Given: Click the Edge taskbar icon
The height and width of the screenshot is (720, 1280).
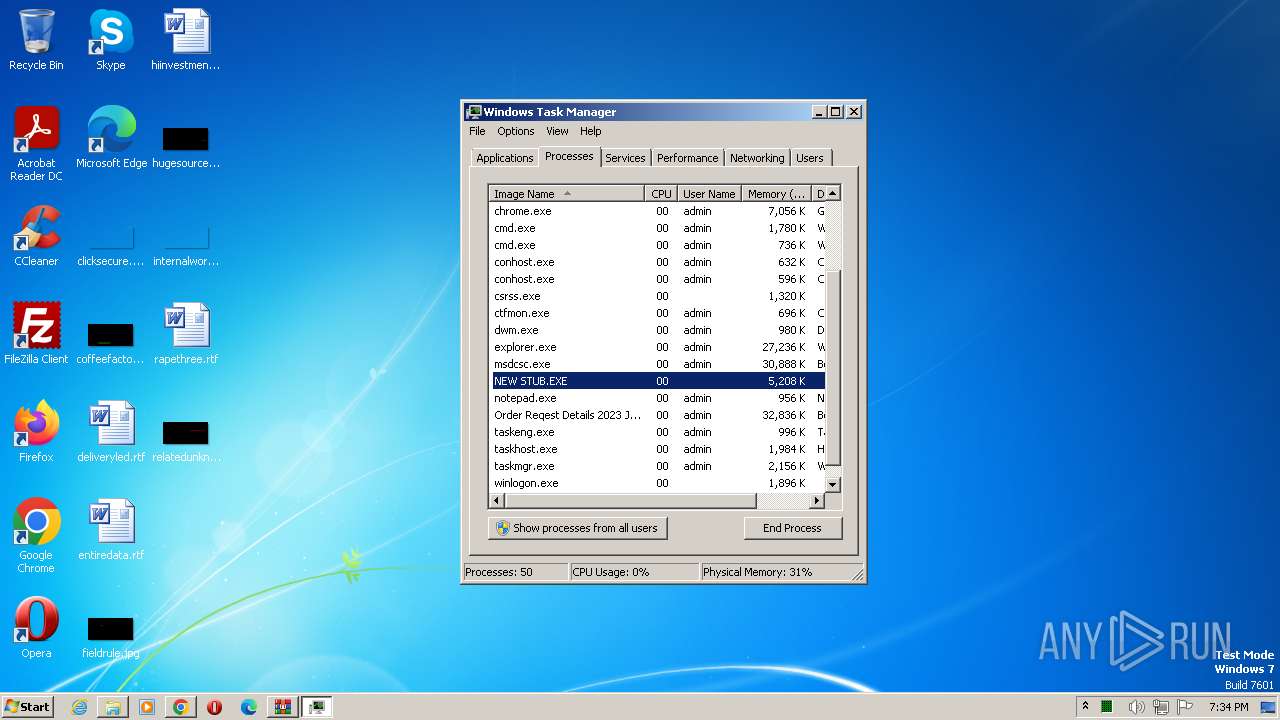Looking at the screenshot, I should (x=249, y=707).
